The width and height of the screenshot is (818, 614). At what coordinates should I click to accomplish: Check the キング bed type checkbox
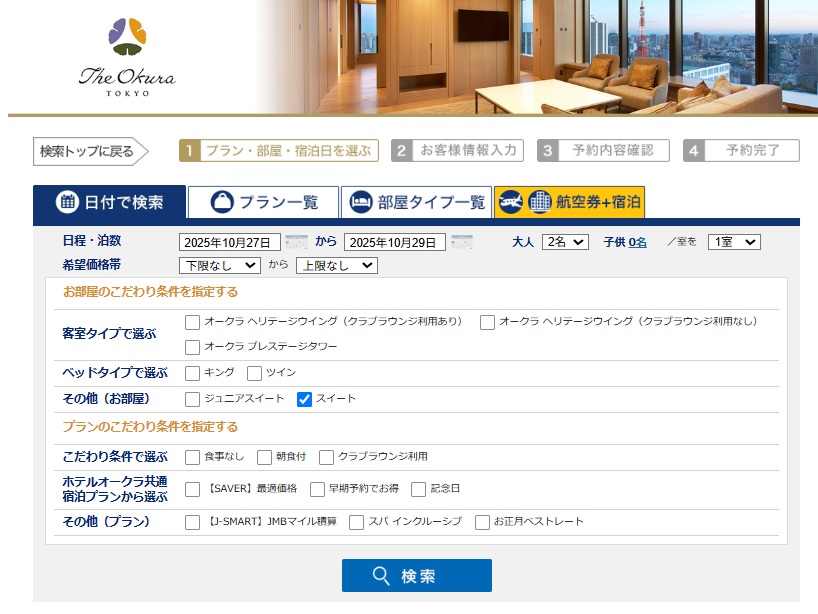pyautogui.click(x=193, y=373)
